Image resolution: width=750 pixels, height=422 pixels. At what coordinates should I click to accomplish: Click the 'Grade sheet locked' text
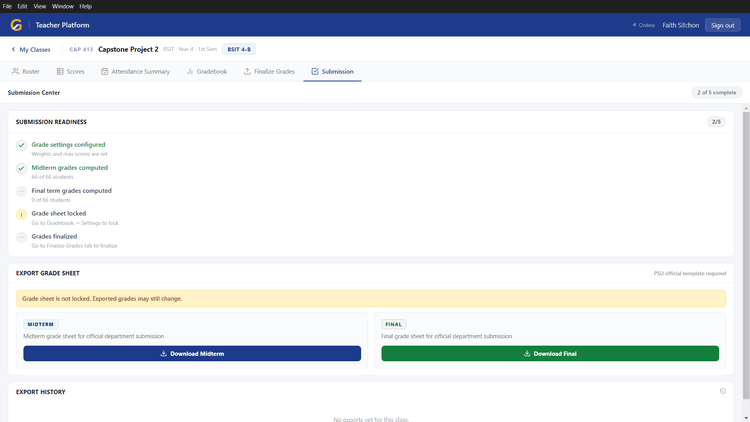59,213
